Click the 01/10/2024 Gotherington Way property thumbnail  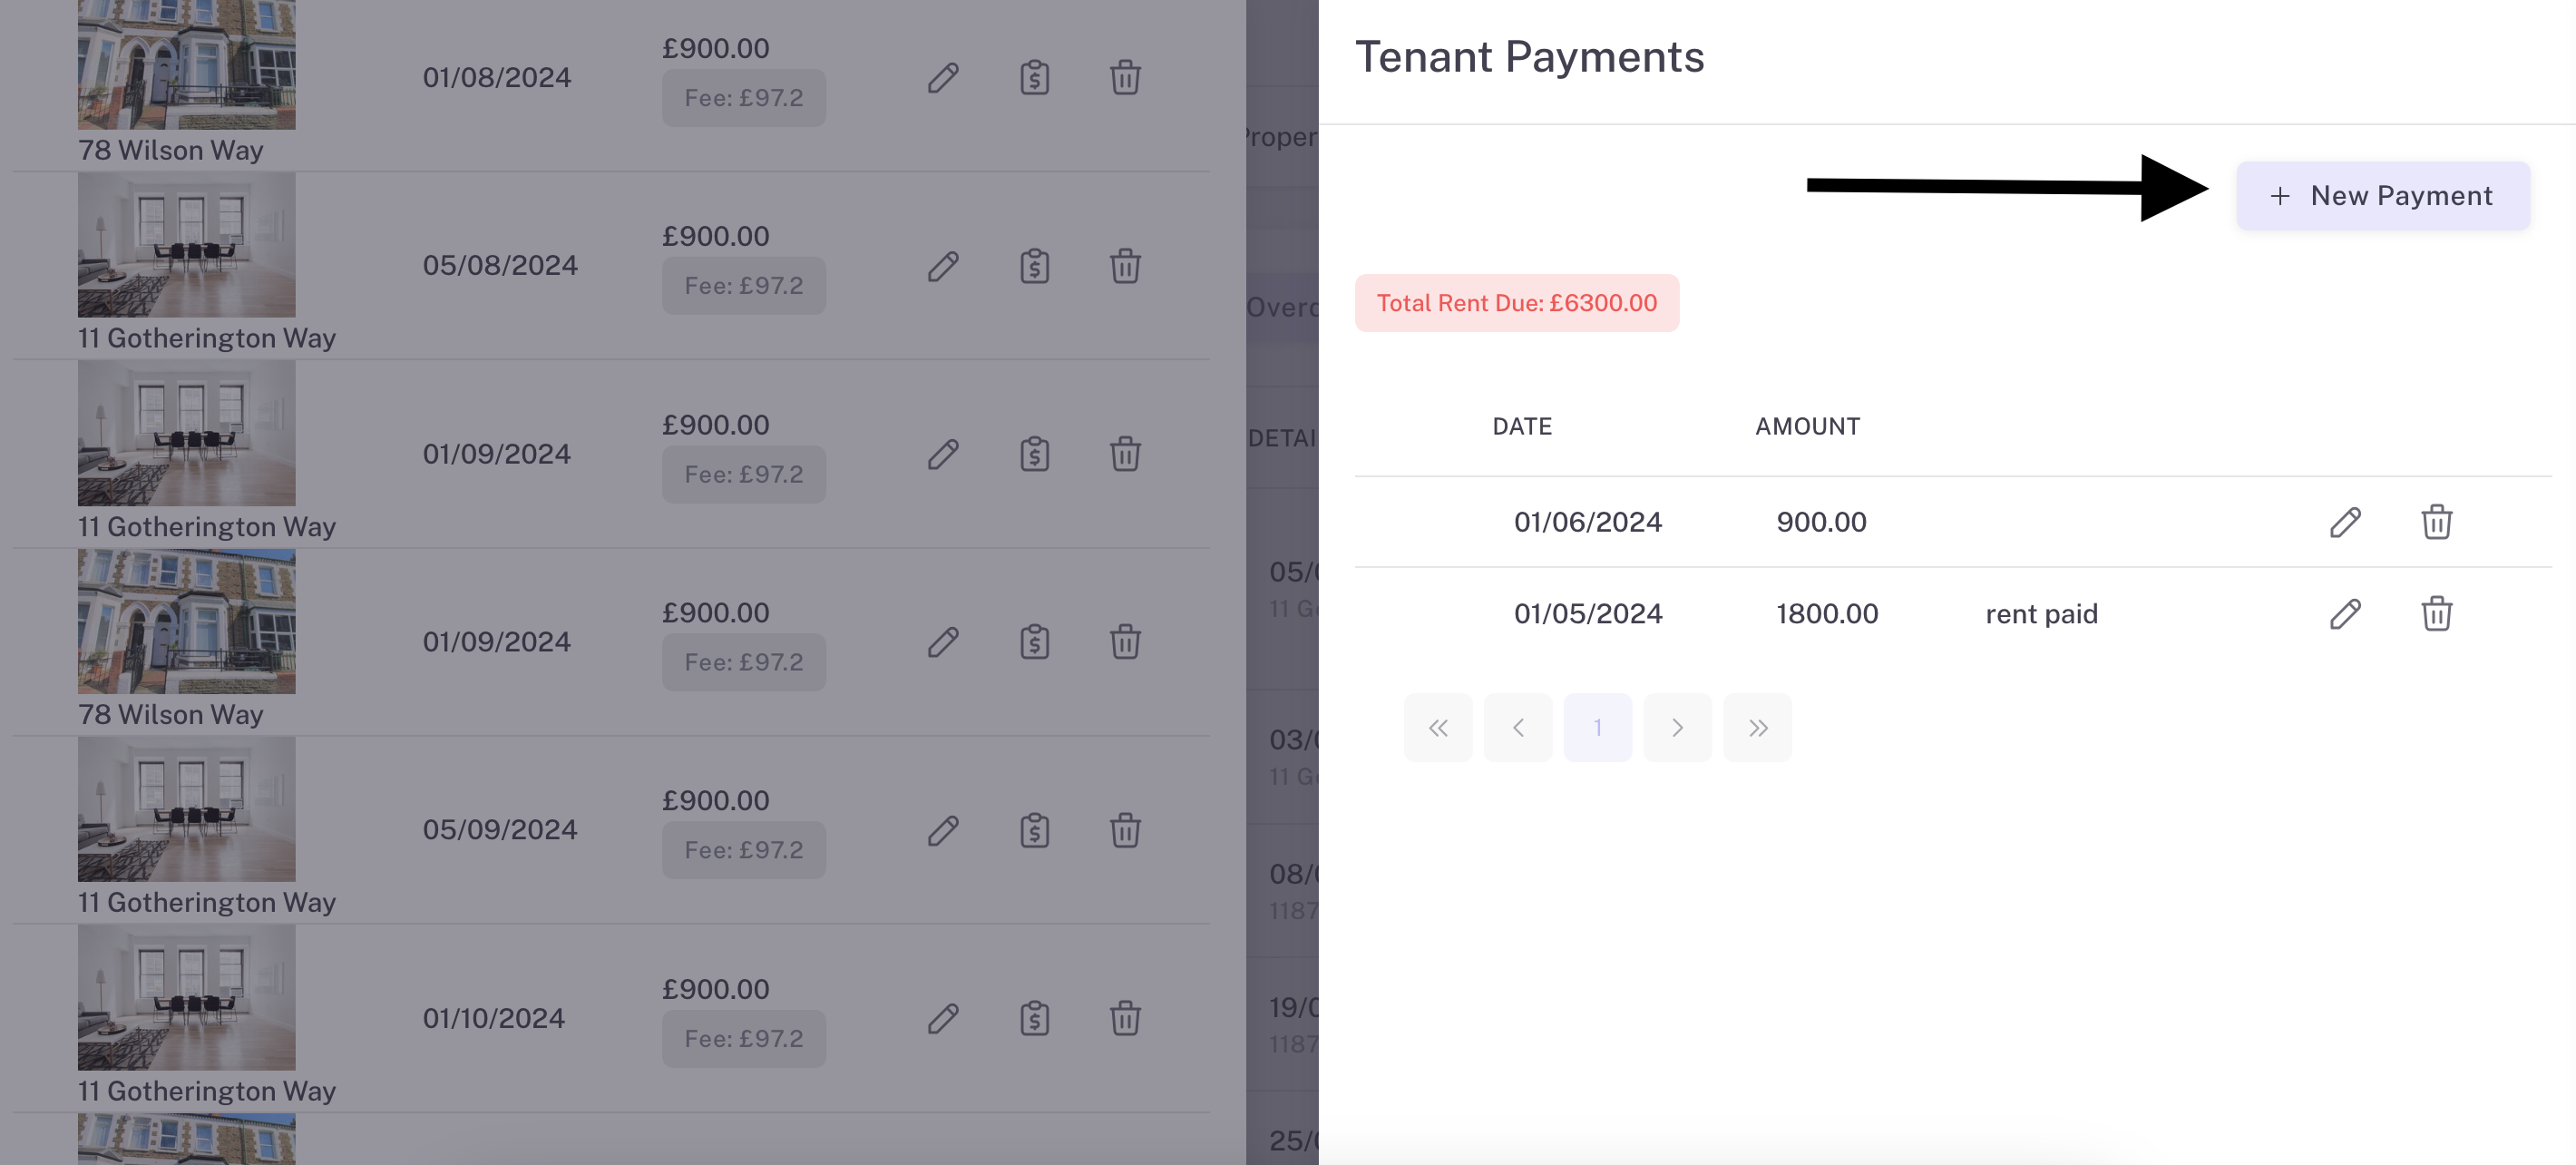pyautogui.click(x=187, y=998)
